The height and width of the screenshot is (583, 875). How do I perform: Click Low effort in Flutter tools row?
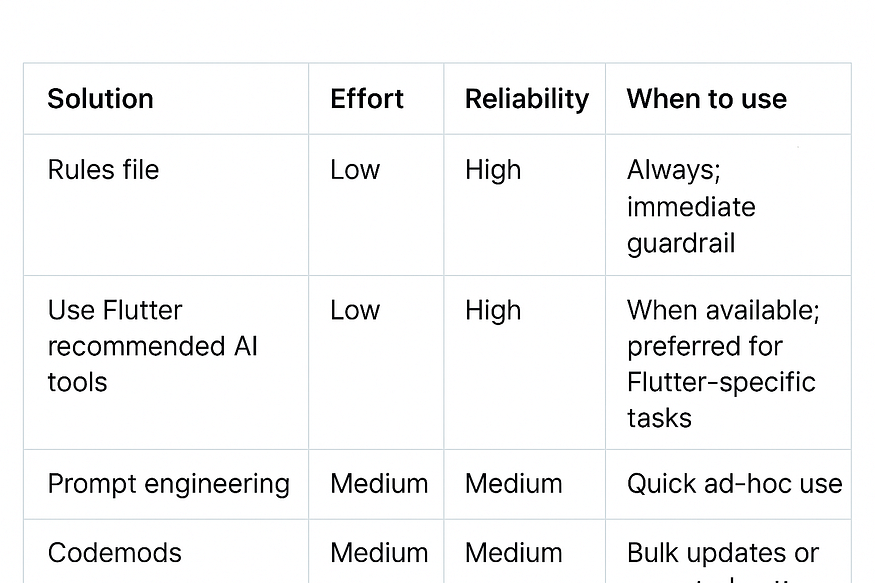click(x=355, y=310)
